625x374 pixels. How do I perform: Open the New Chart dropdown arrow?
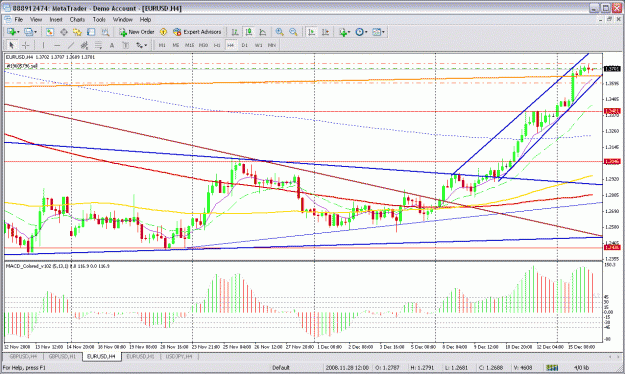pyautogui.click(x=18, y=32)
